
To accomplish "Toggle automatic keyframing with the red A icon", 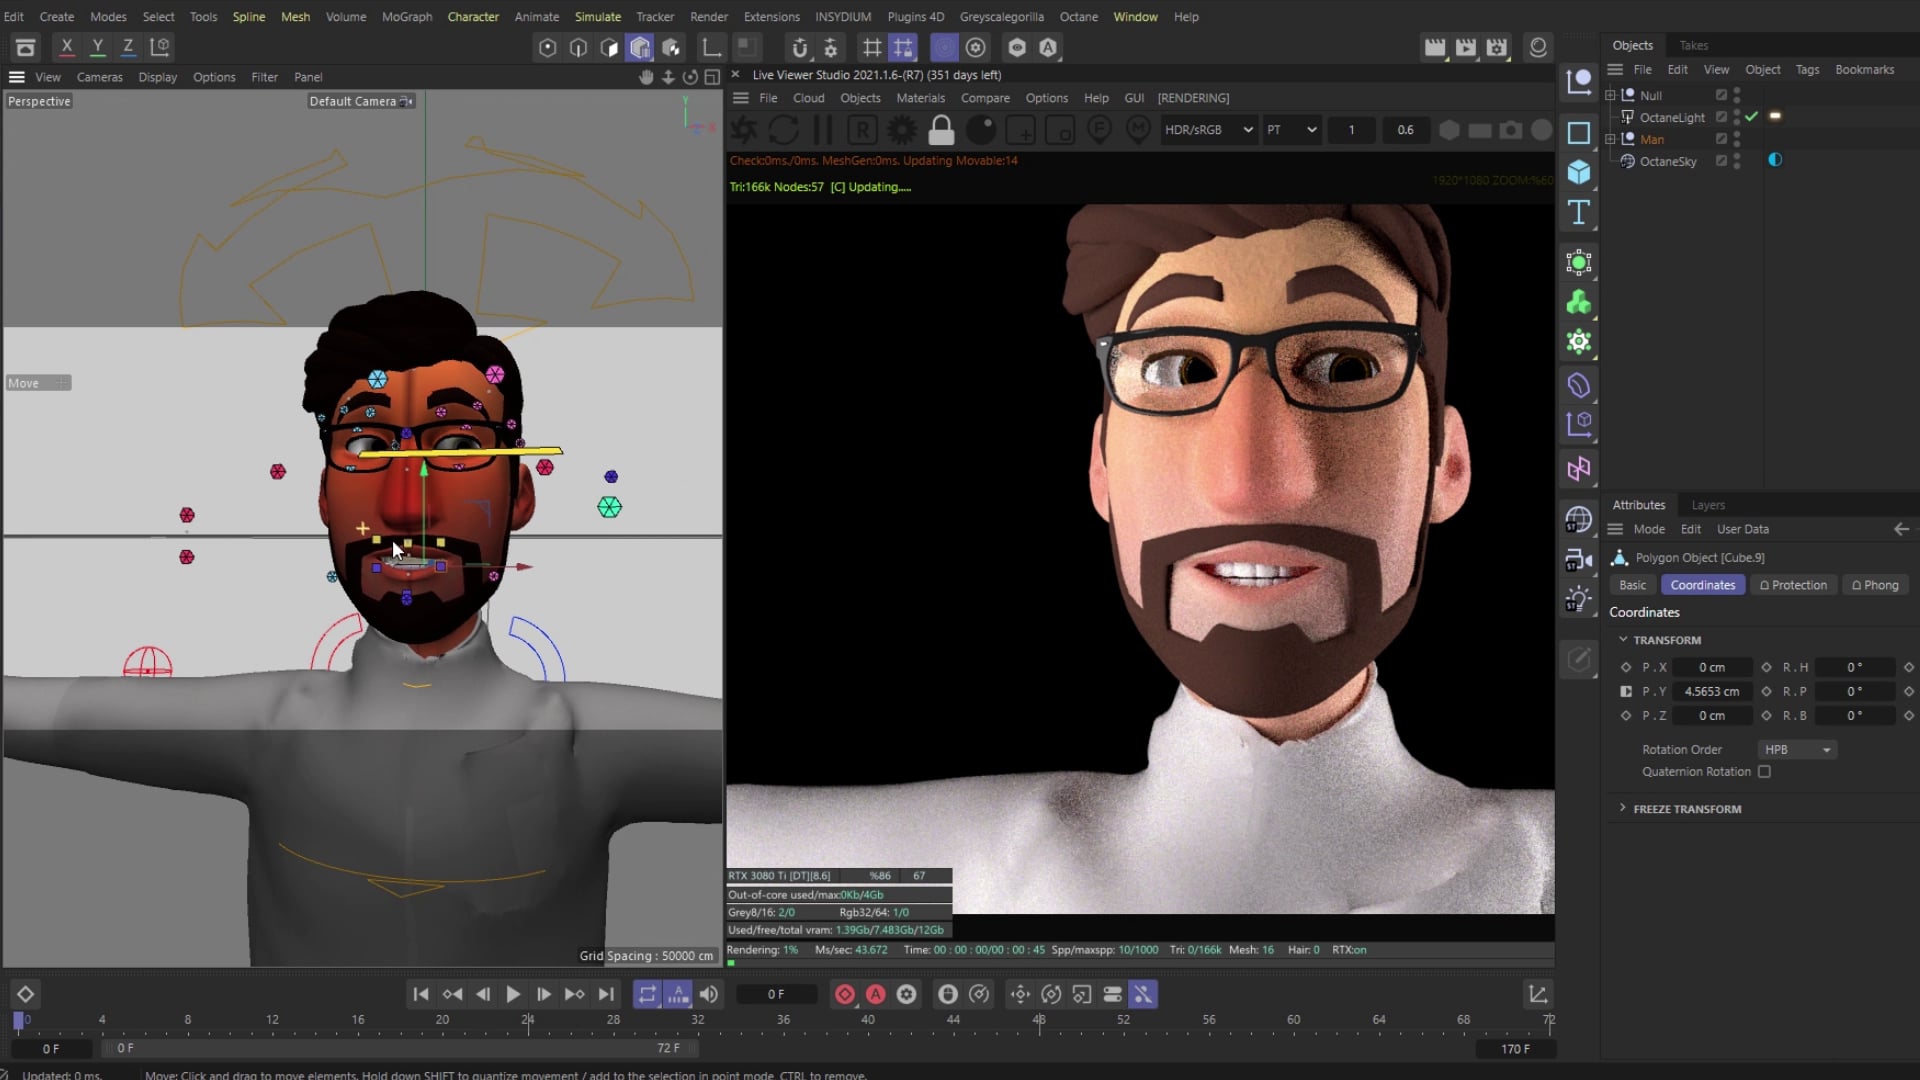I will tap(876, 994).
